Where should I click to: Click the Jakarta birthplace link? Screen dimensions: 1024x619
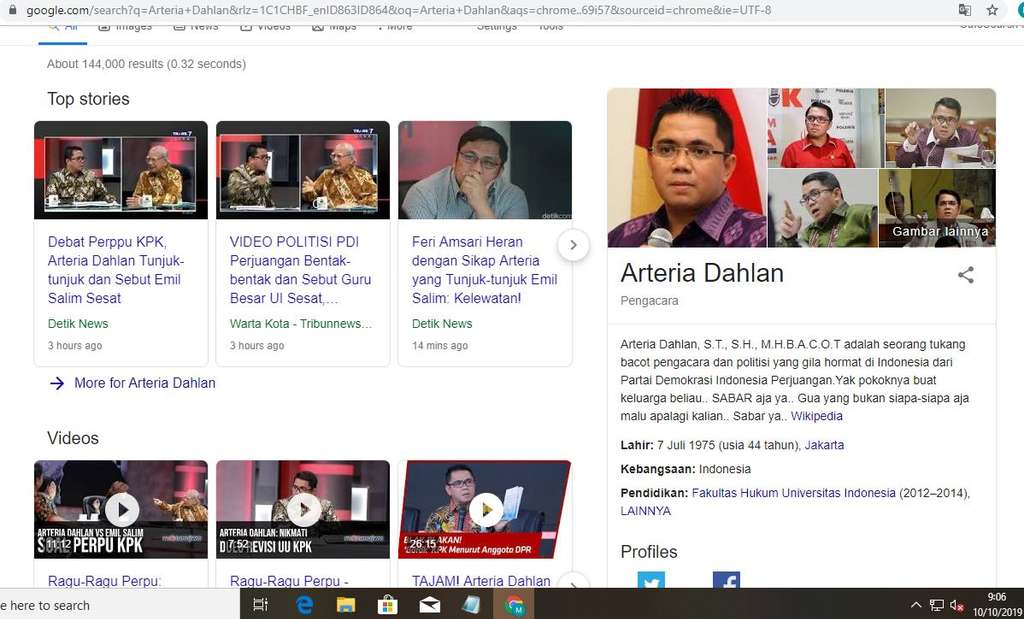coord(824,445)
